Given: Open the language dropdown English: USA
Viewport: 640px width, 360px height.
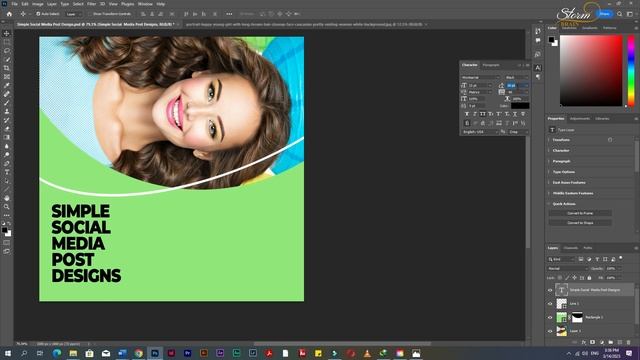Looking at the screenshot, I should click(x=480, y=132).
